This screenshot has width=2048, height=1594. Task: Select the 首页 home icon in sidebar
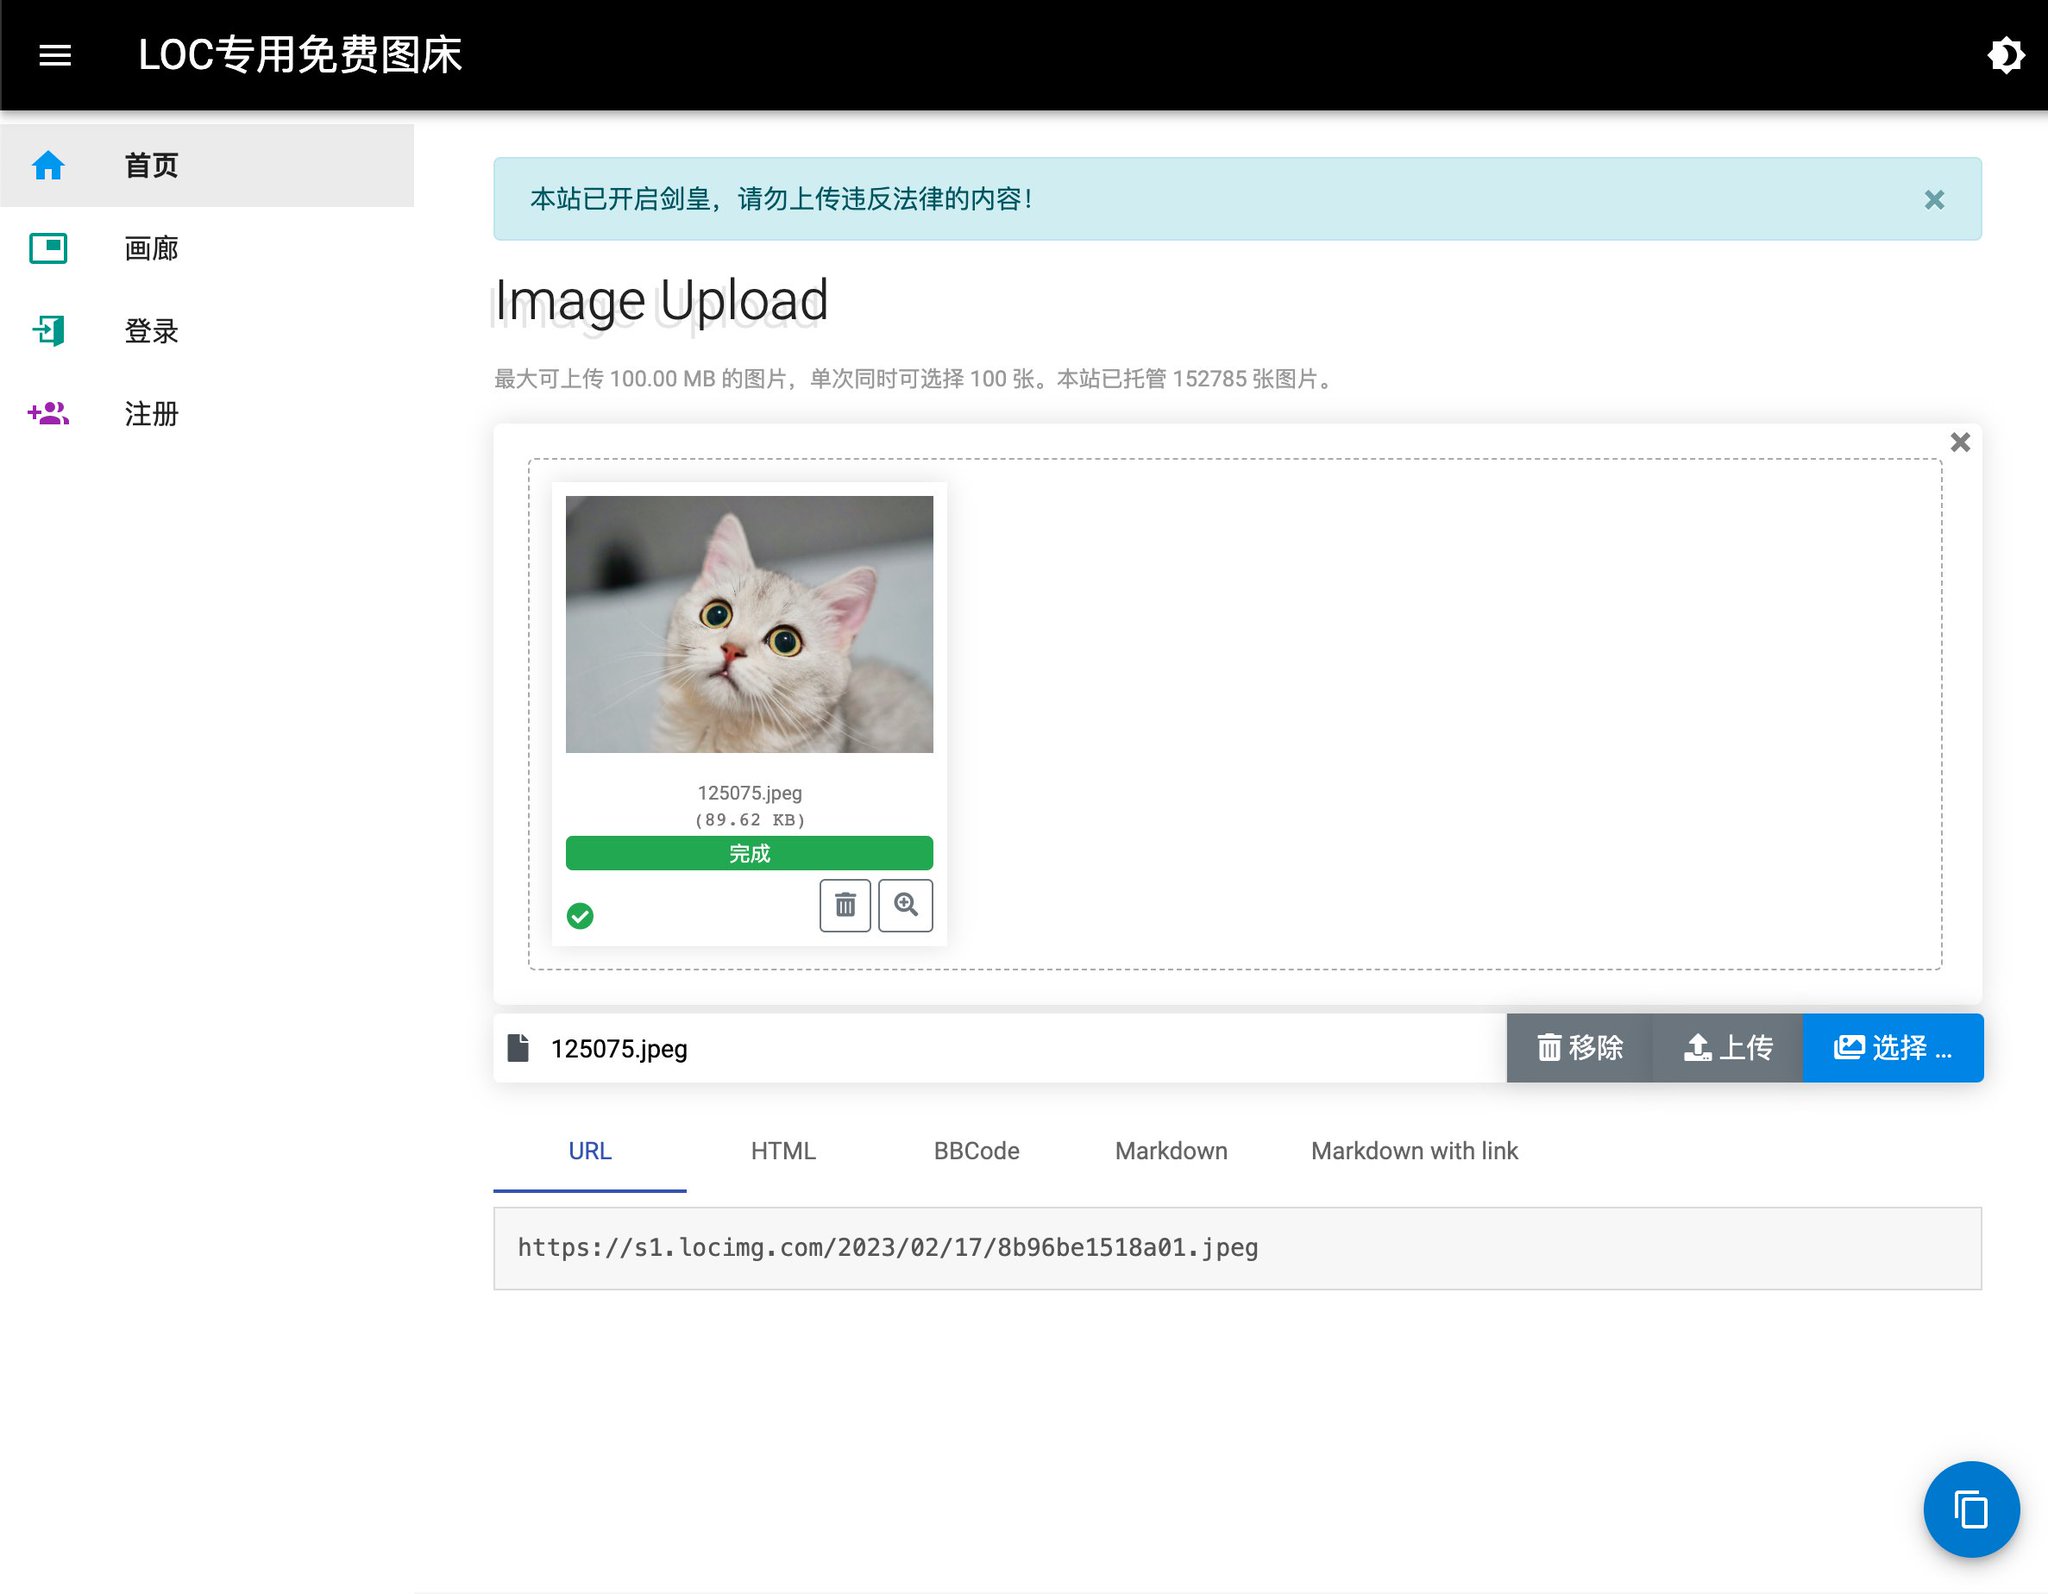click(x=48, y=165)
